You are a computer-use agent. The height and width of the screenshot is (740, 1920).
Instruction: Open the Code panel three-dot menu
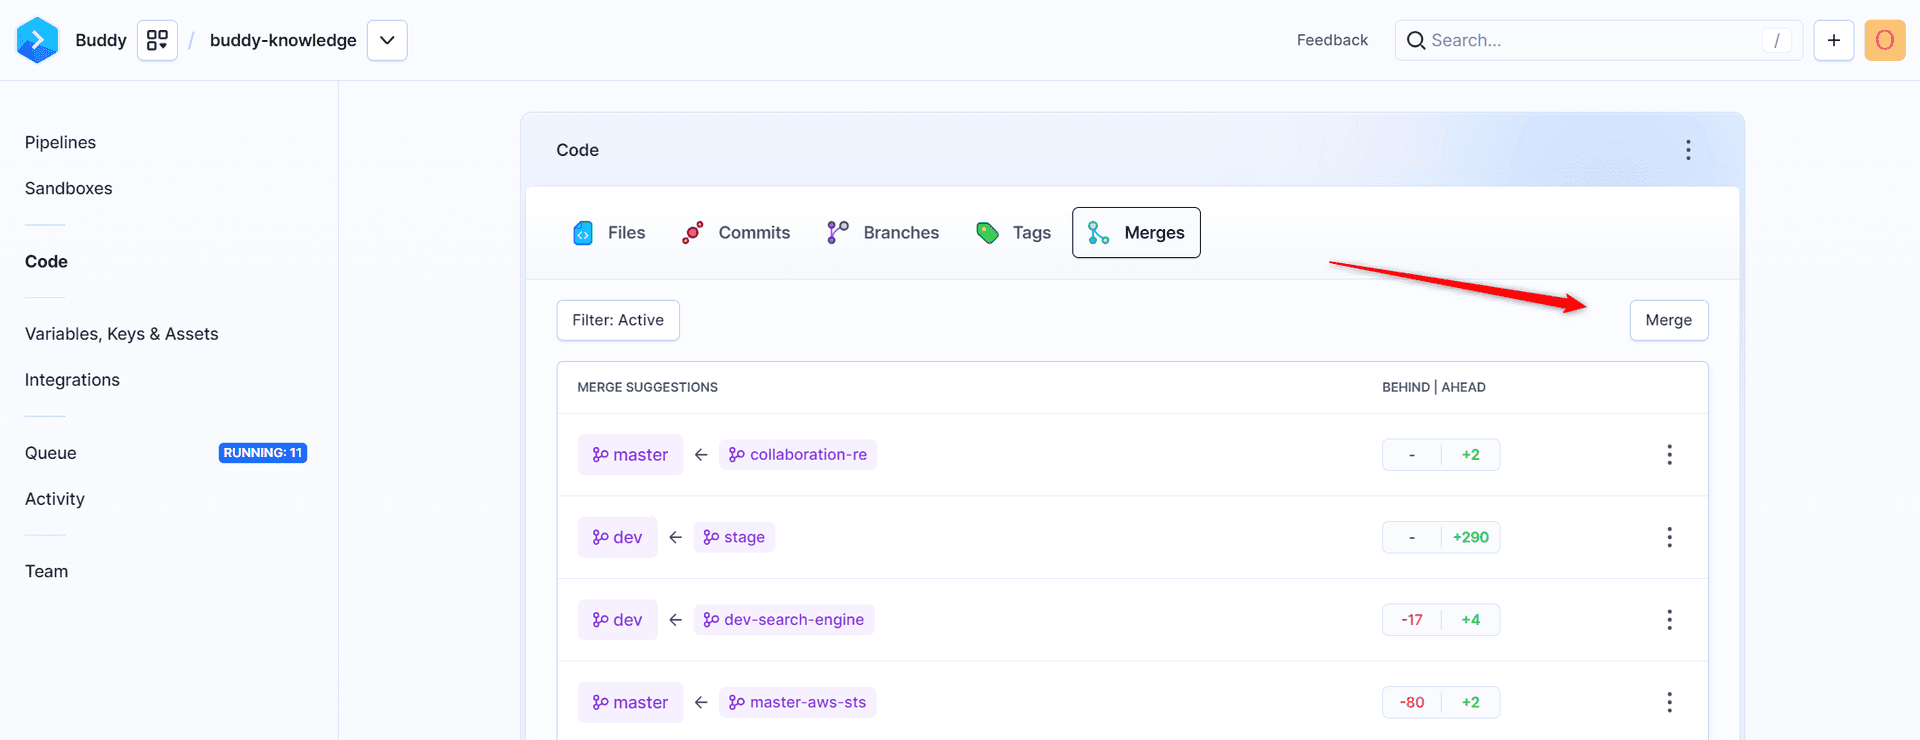click(1688, 150)
